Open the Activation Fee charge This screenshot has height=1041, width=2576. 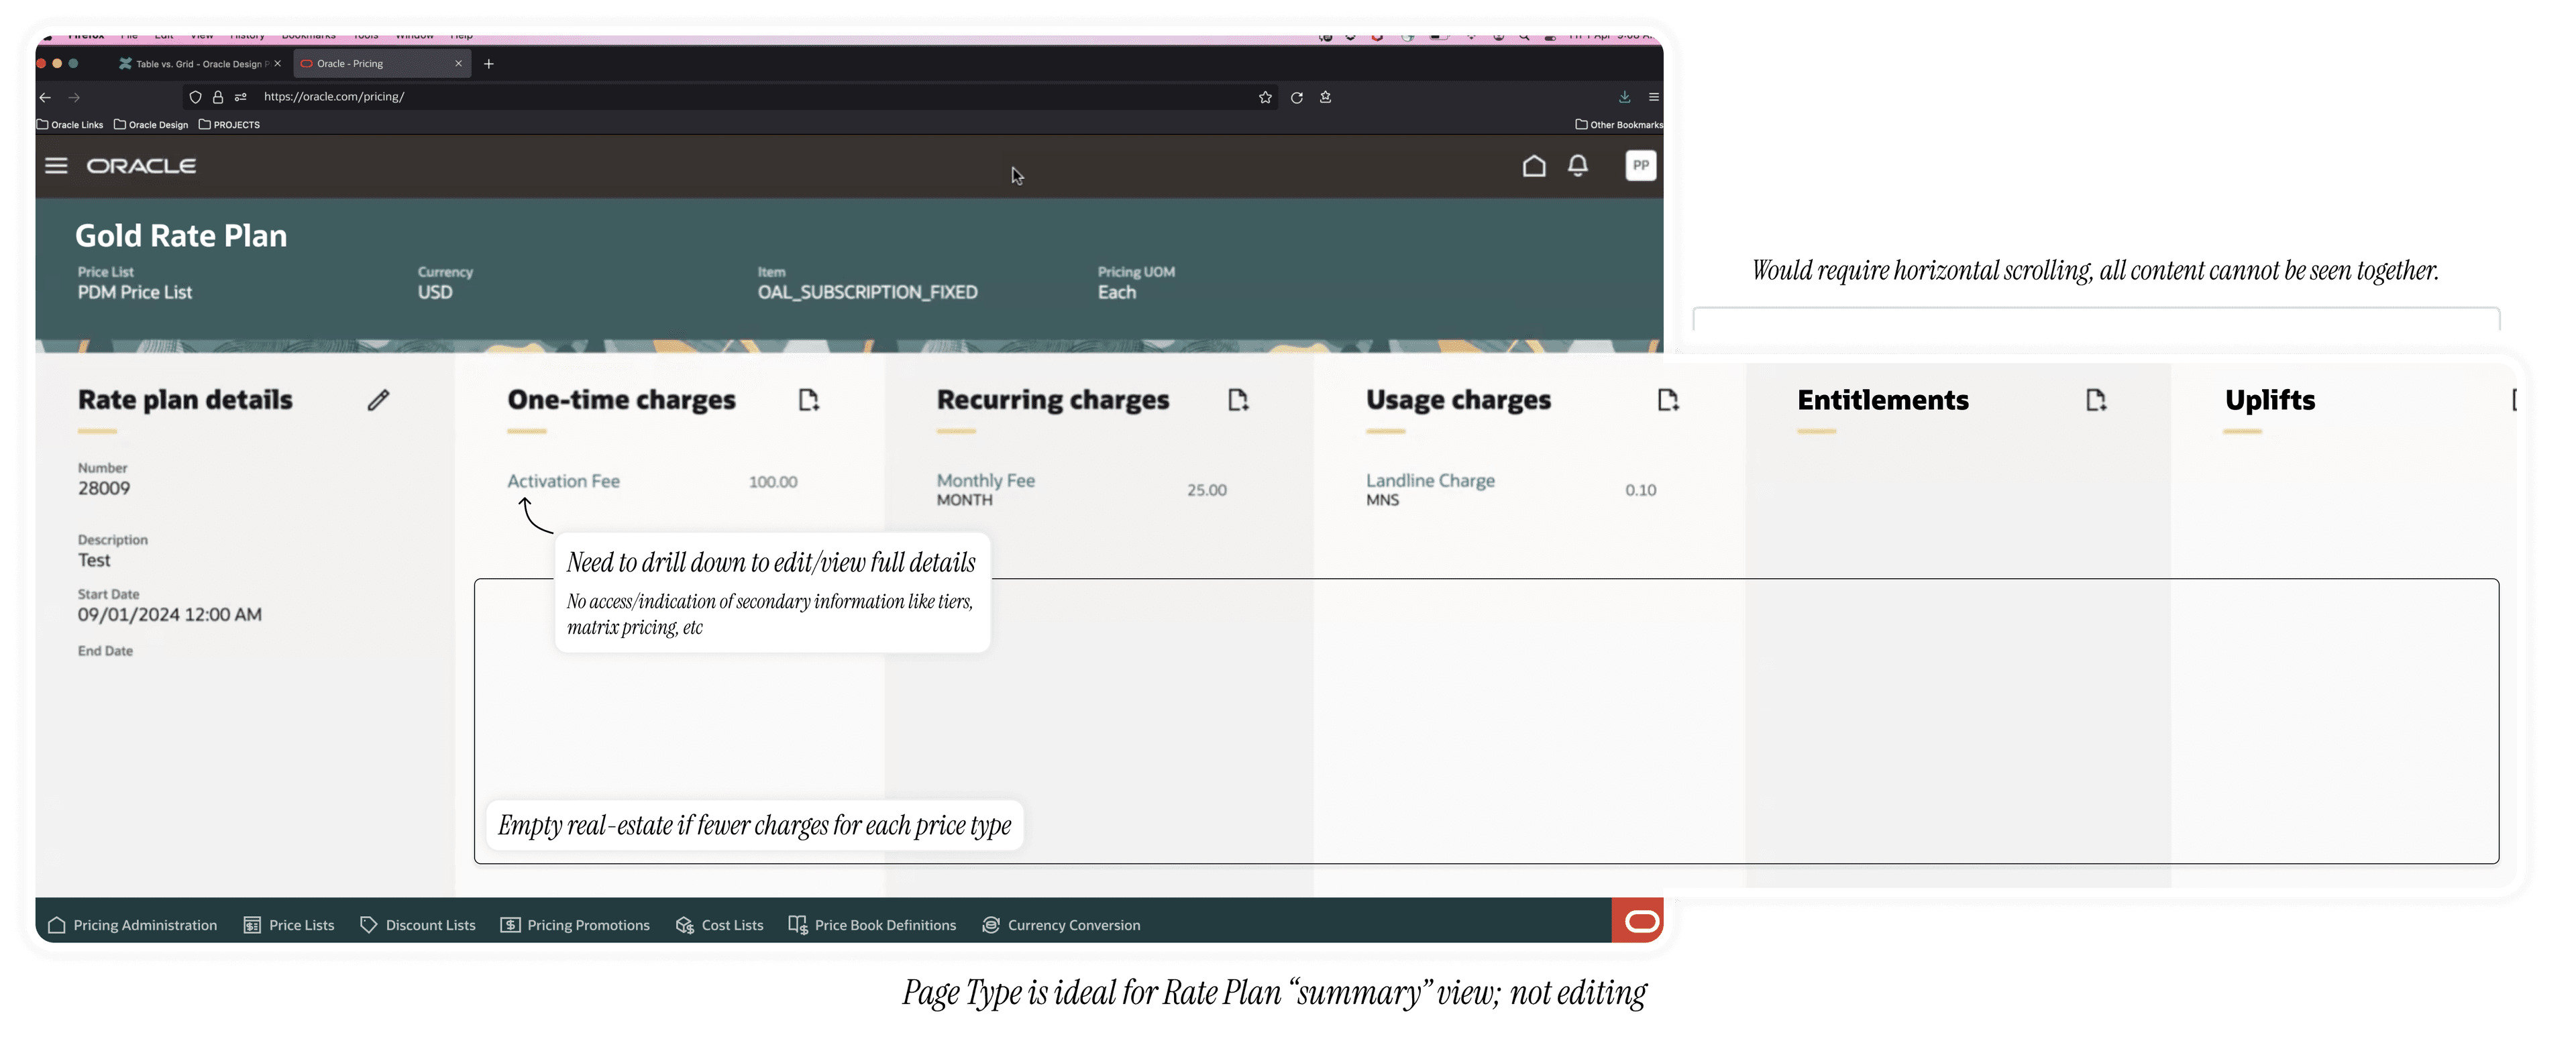(x=563, y=481)
